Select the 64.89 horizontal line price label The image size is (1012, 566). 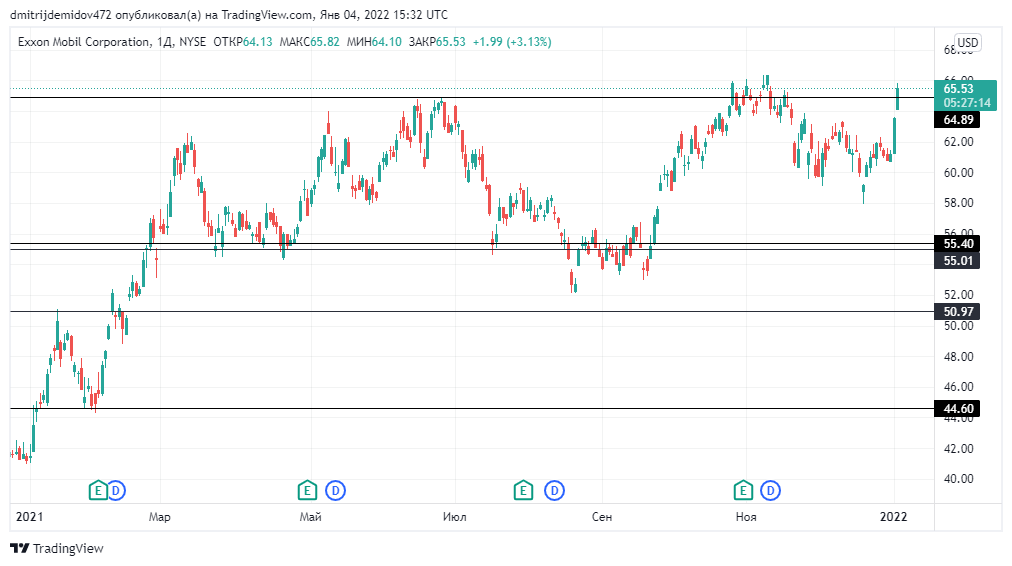[958, 119]
